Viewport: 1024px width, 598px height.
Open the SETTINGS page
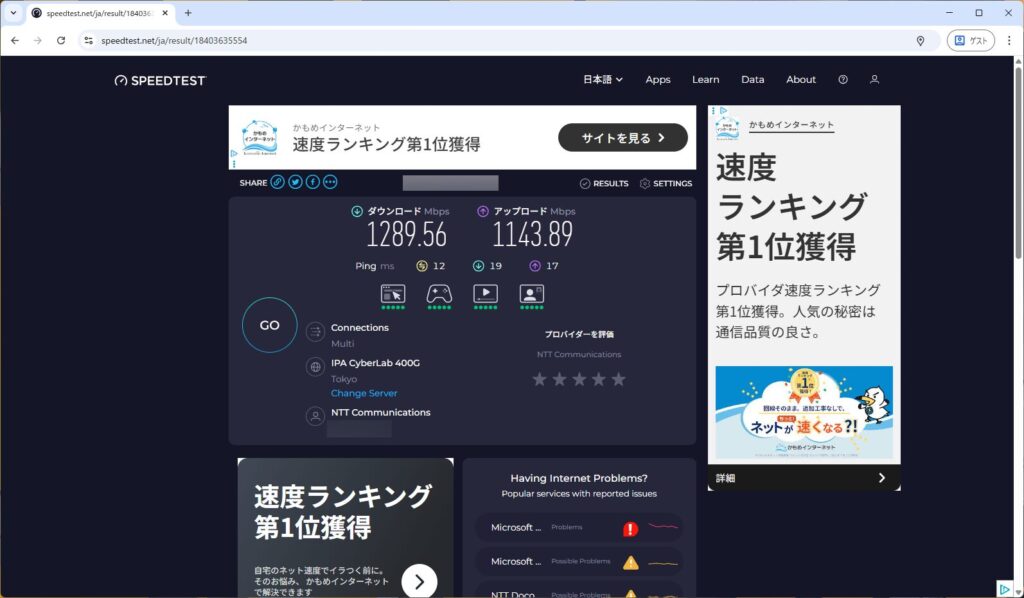(x=666, y=184)
